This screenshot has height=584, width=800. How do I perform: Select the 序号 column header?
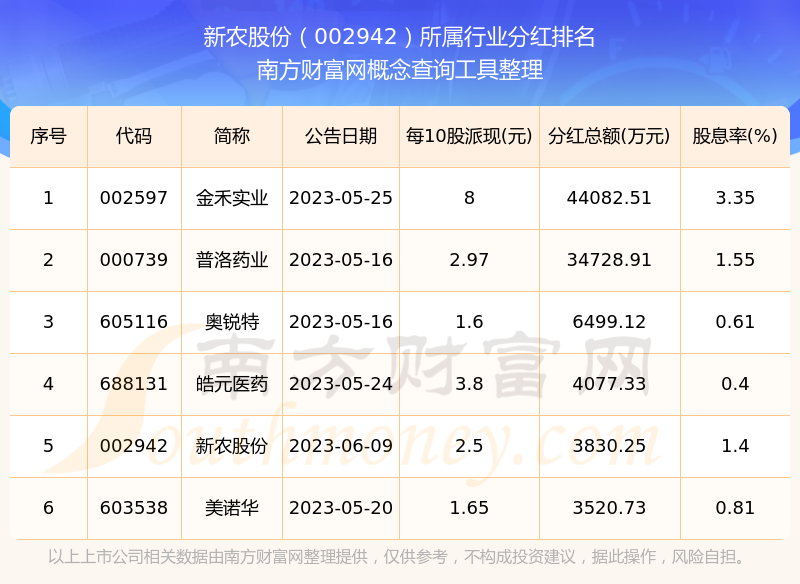pos(48,136)
